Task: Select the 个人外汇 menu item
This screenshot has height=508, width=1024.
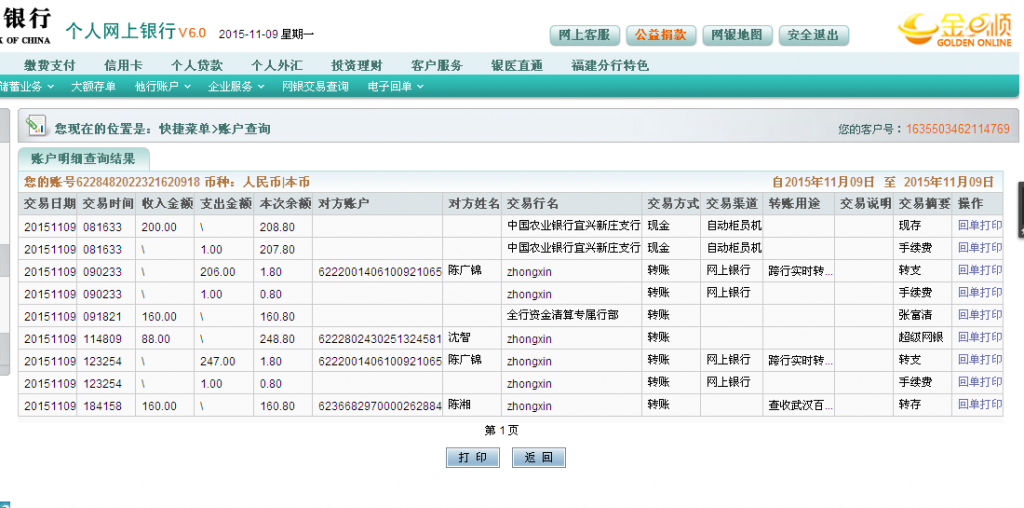Action: tap(276, 65)
